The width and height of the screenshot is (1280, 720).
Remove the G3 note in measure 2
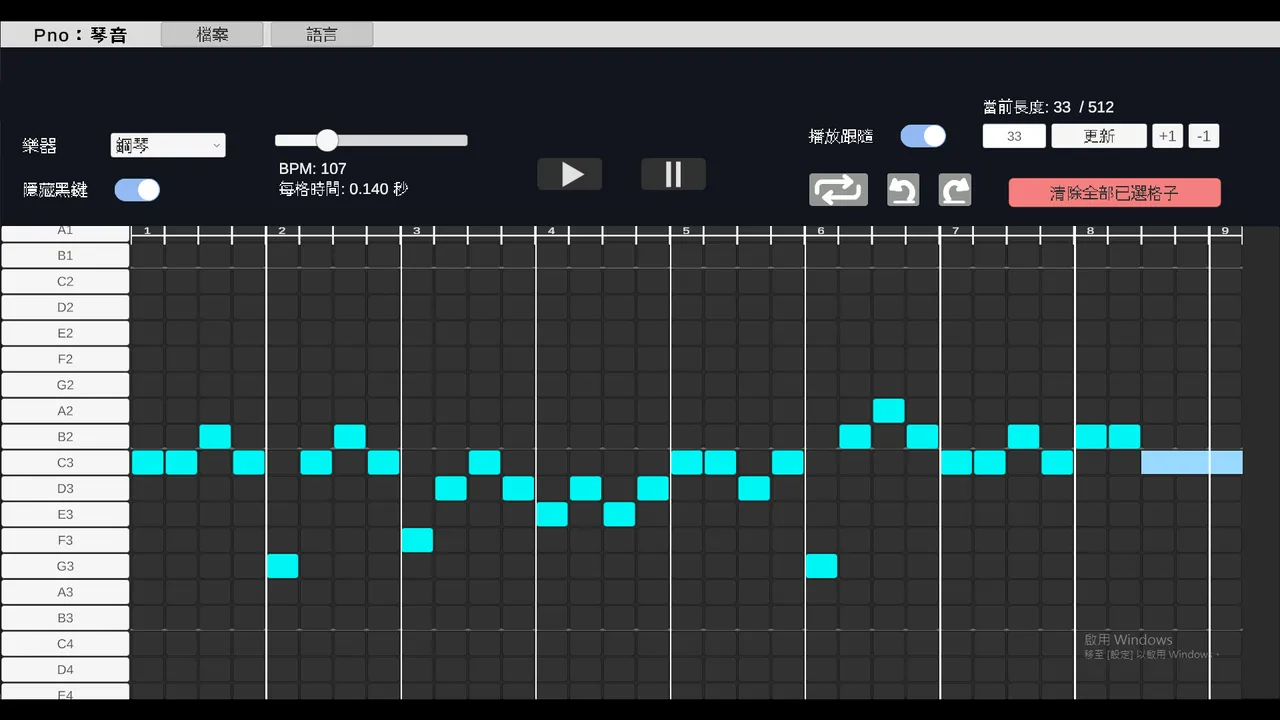(282, 566)
